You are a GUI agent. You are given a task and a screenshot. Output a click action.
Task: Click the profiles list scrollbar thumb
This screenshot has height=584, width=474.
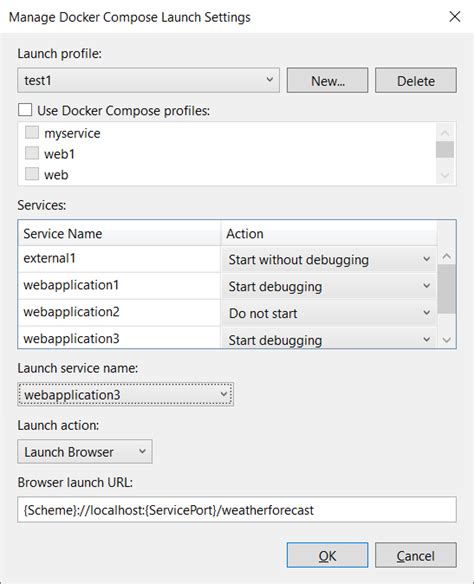point(445,150)
